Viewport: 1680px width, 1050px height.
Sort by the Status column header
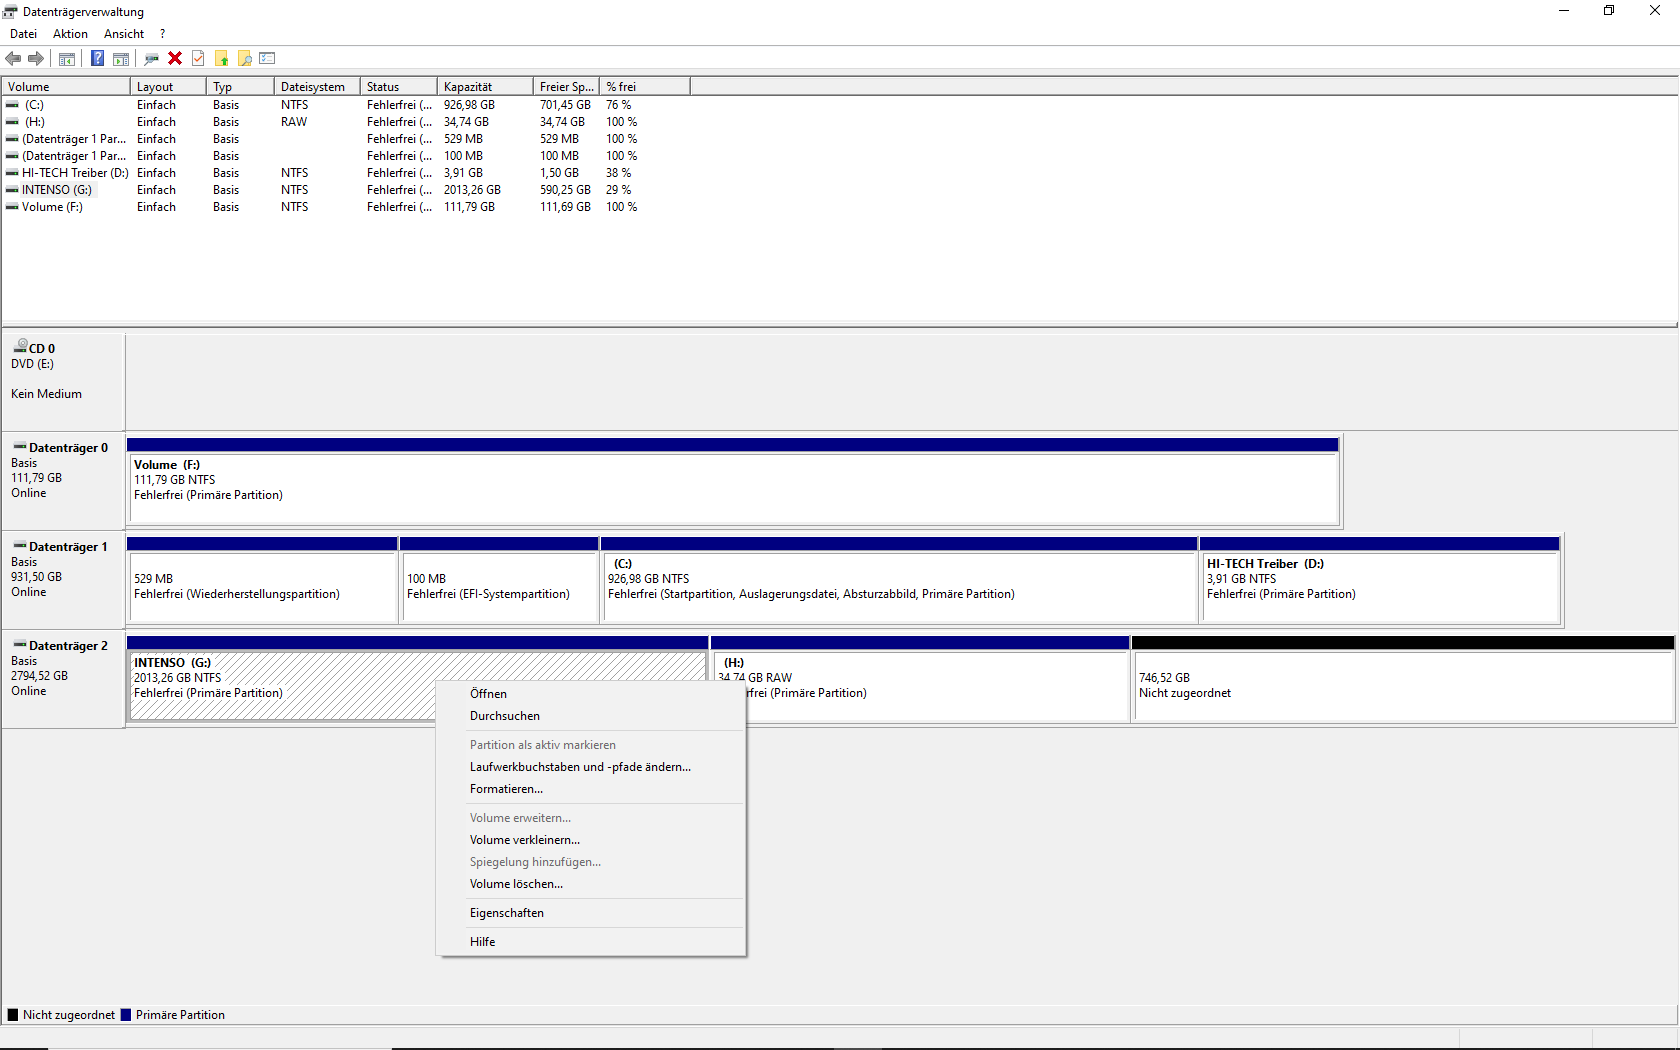click(399, 87)
